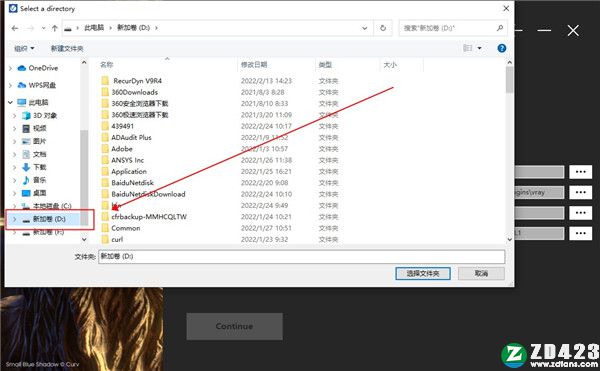
Task: Click 新加卷 (D:) in the address breadcrumb
Action: (x=133, y=28)
